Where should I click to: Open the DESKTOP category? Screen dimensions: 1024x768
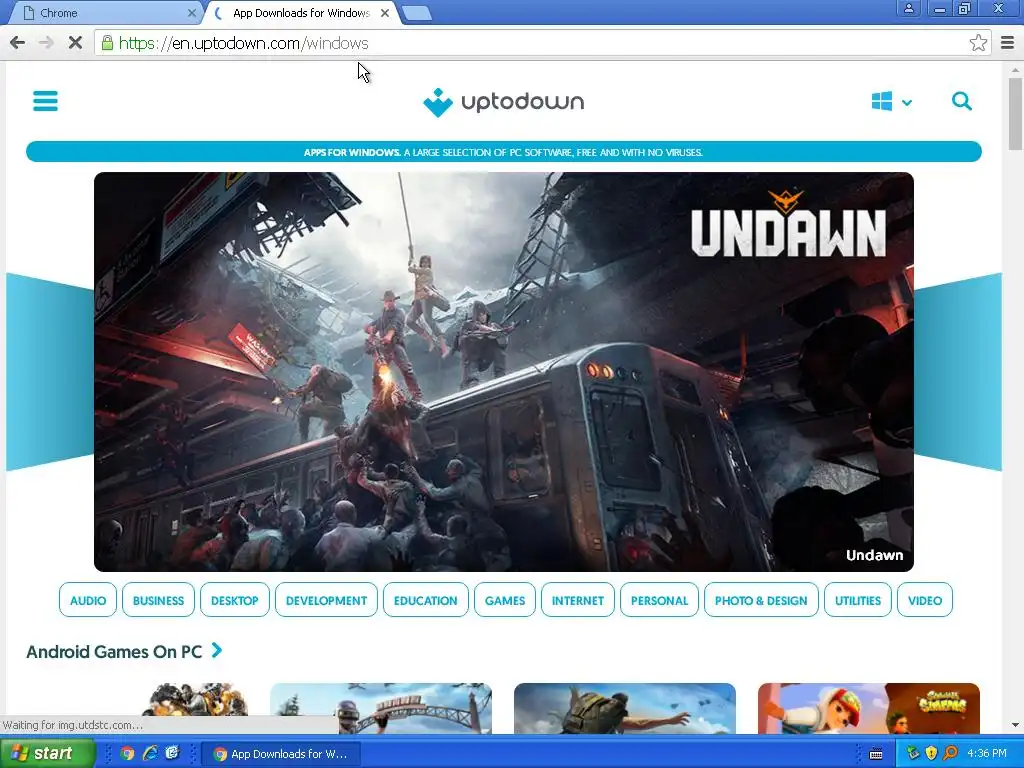[x=234, y=600]
